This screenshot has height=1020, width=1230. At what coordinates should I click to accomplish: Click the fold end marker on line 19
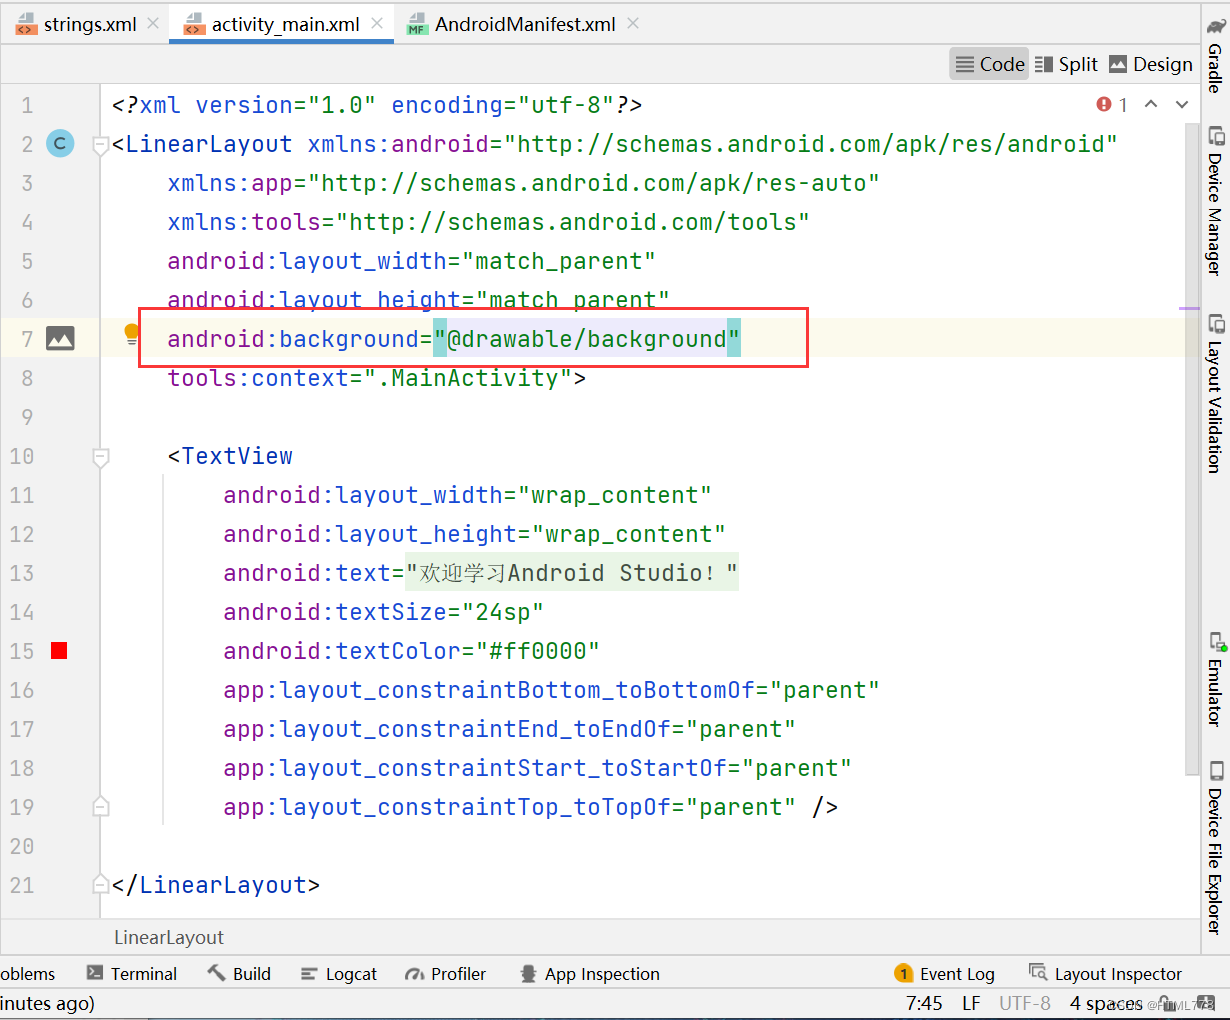[100, 806]
